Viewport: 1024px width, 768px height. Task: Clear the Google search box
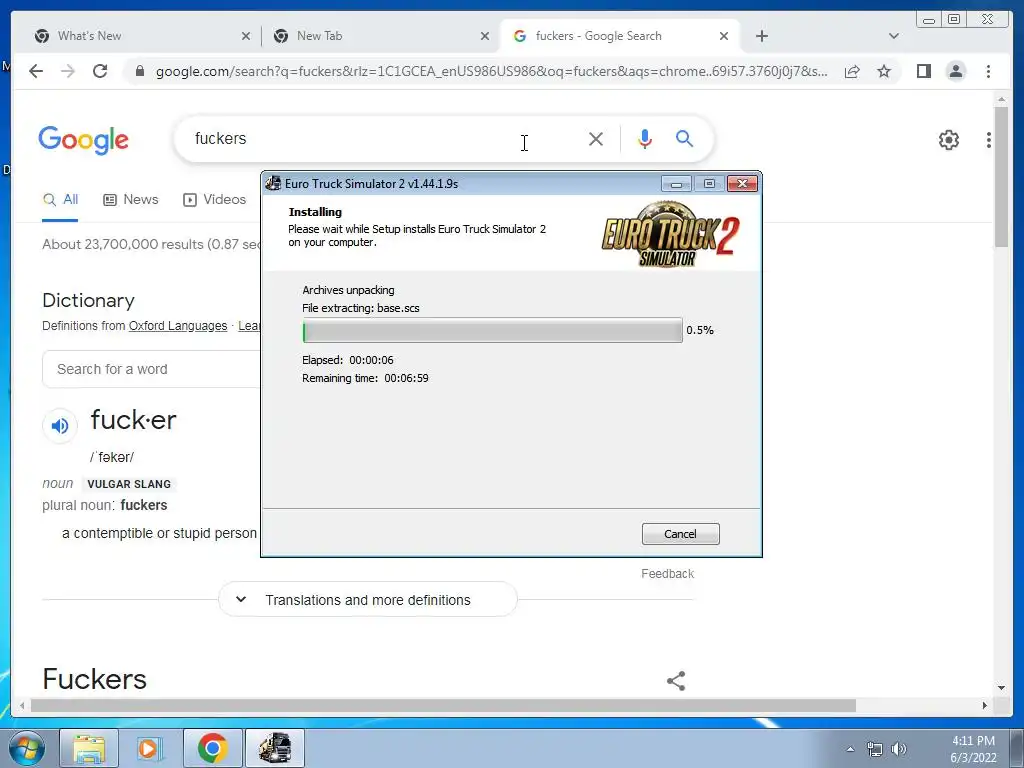coord(596,139)
